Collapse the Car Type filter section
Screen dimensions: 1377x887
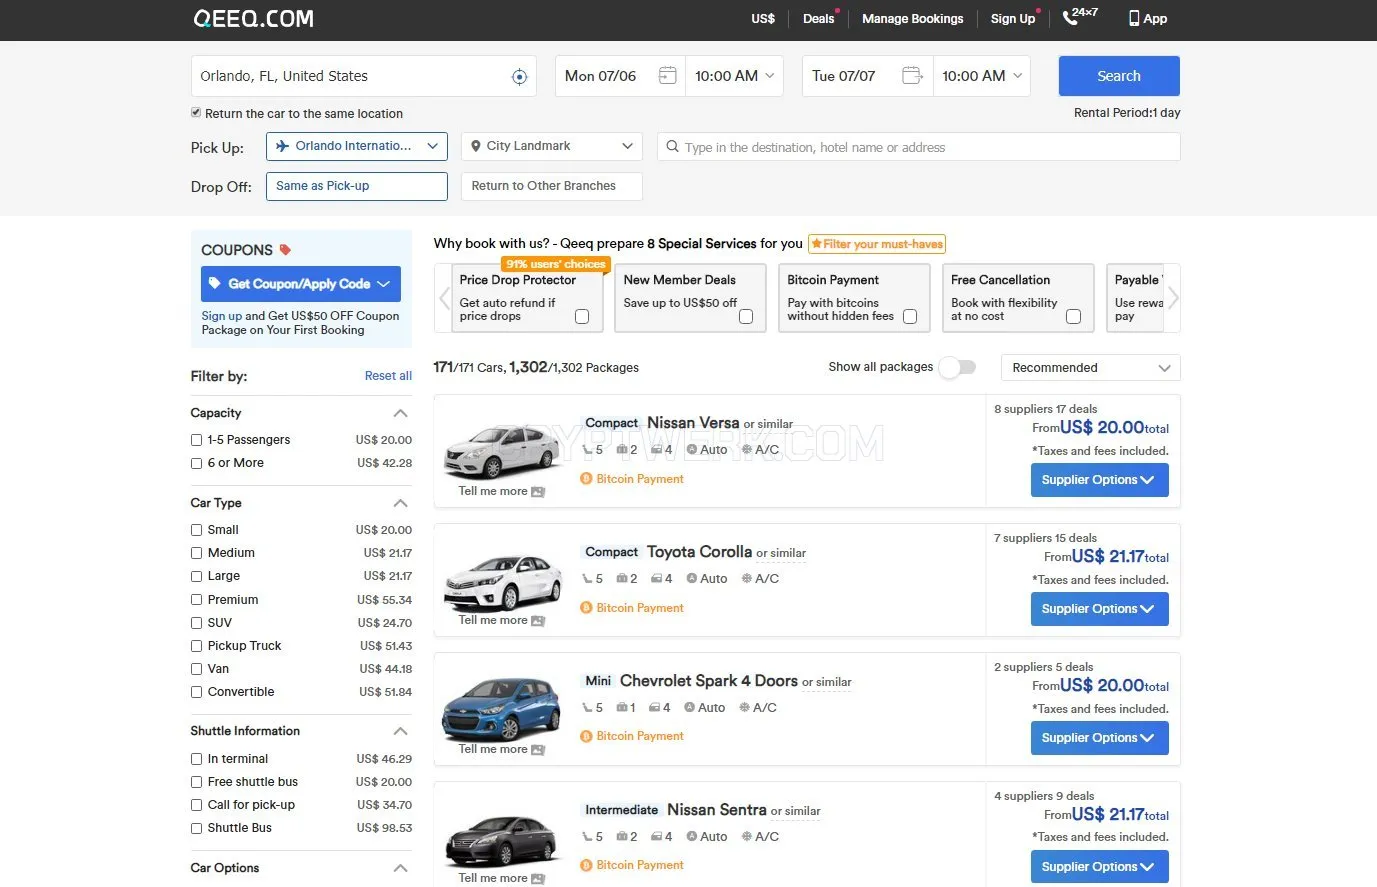click(401, 503)
